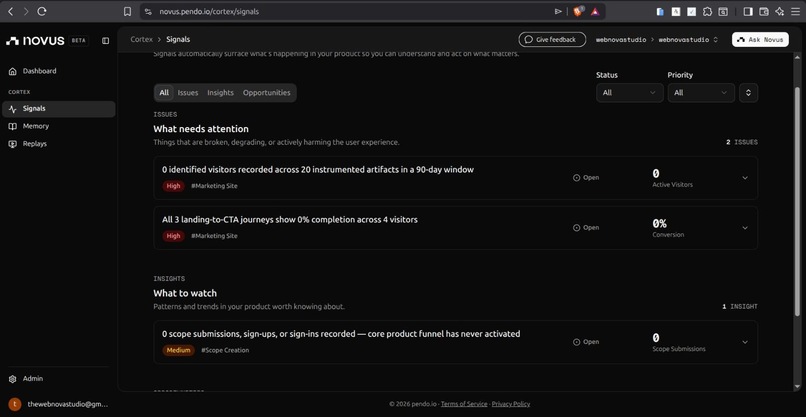Open the webnovastudio workspace switcher
The image size is (806, 417).
tap(688, 40)
